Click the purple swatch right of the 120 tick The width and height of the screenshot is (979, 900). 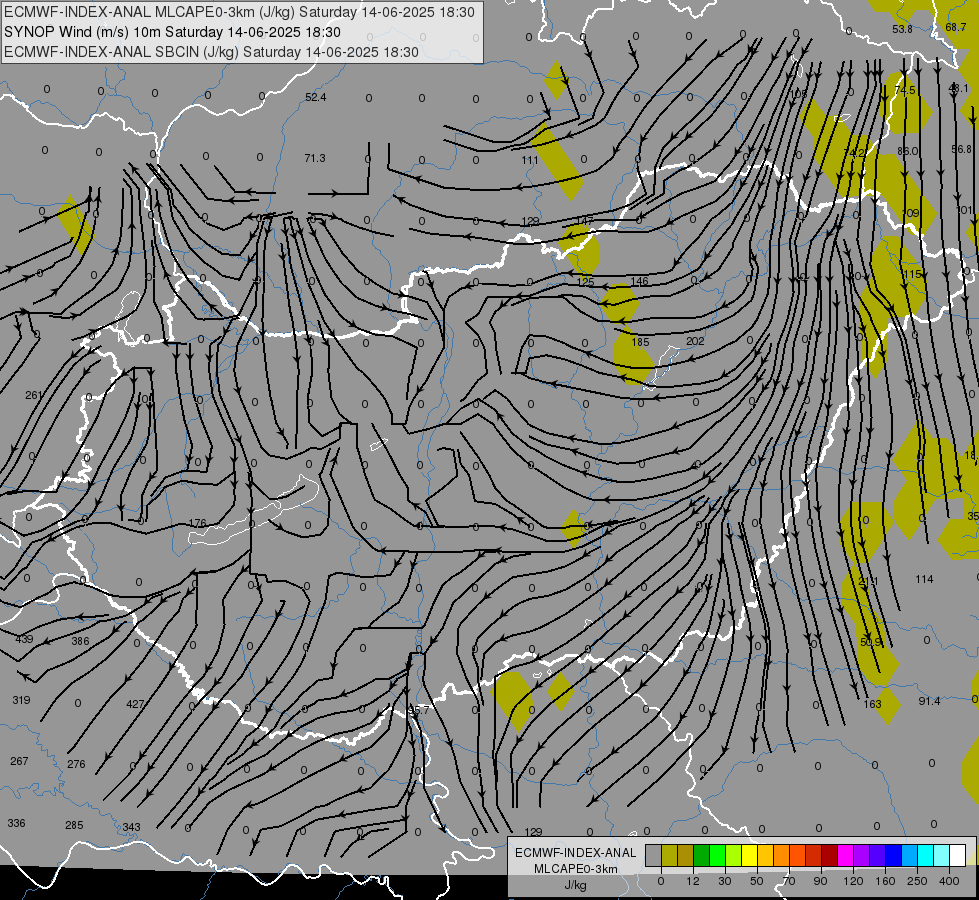pos(862,856)
